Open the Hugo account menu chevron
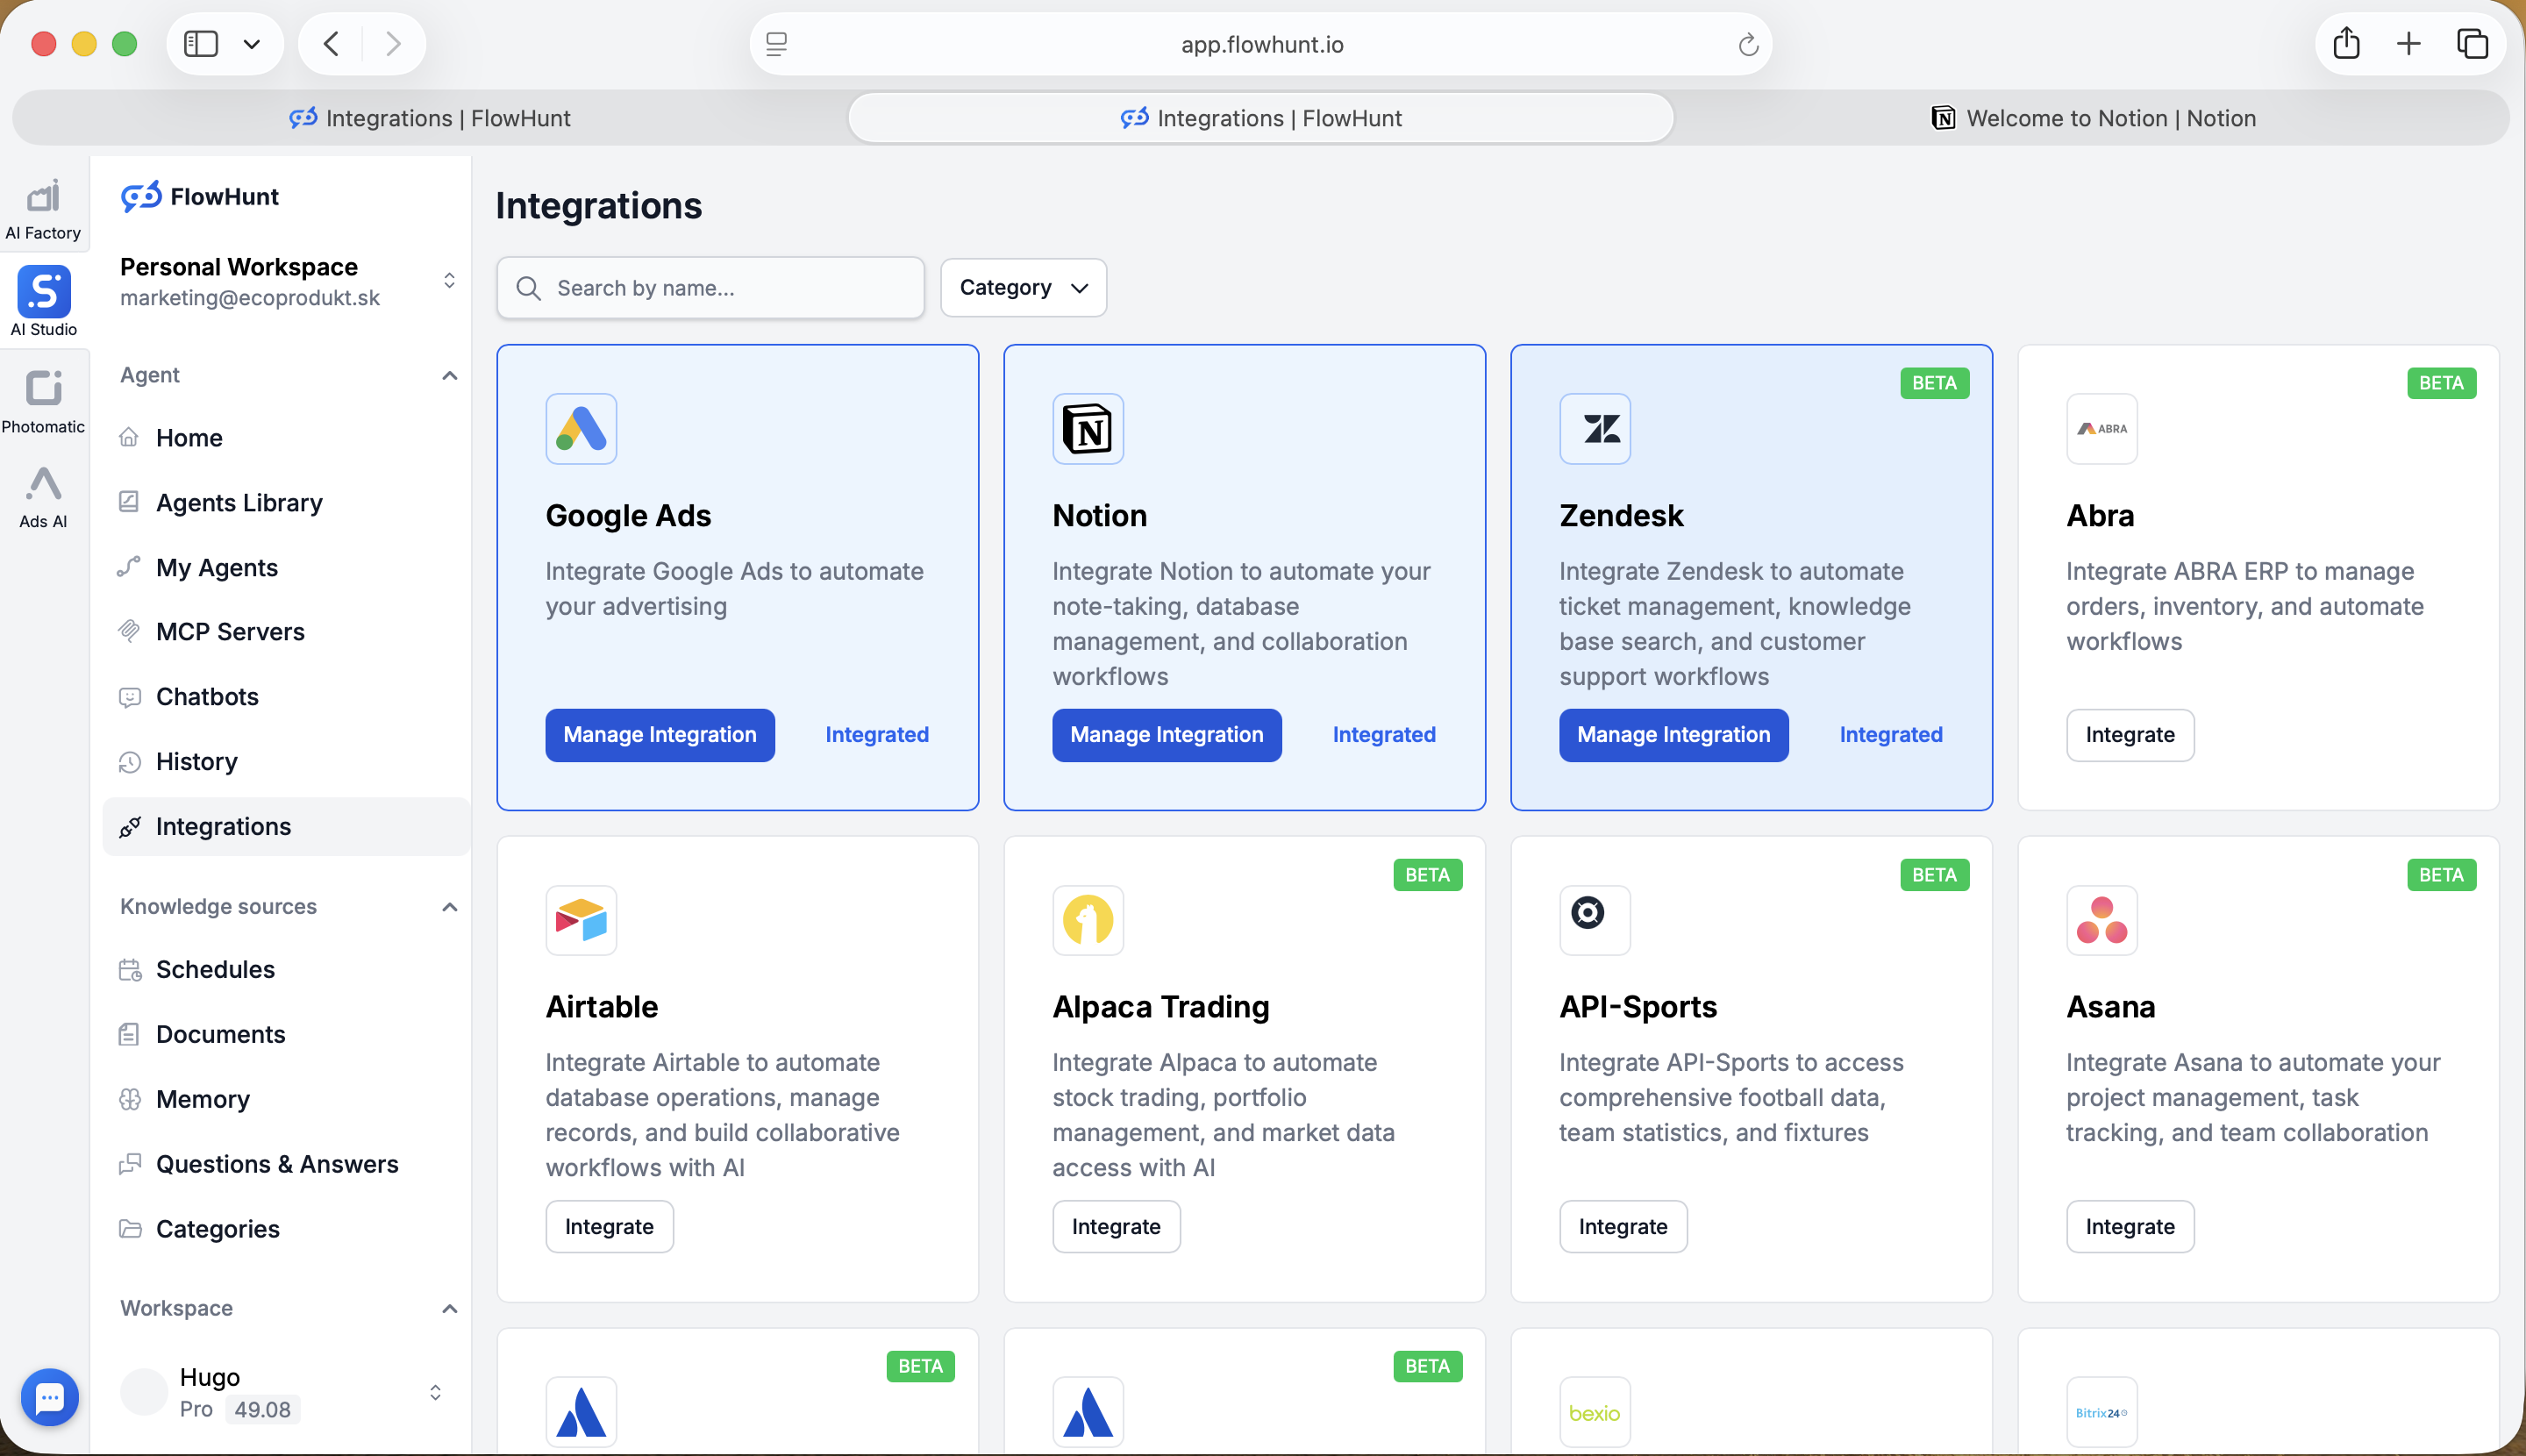This screenshot has width=2526, height=1456. coord(435,1392)
